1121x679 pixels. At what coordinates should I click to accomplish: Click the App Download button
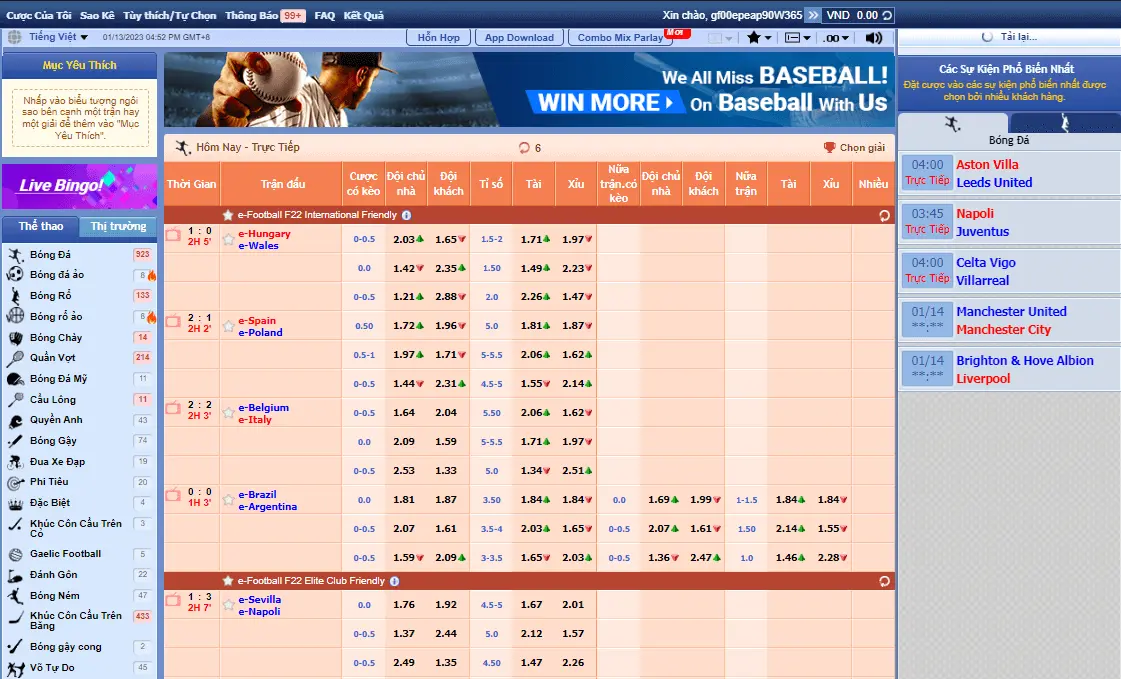[519, 38]
